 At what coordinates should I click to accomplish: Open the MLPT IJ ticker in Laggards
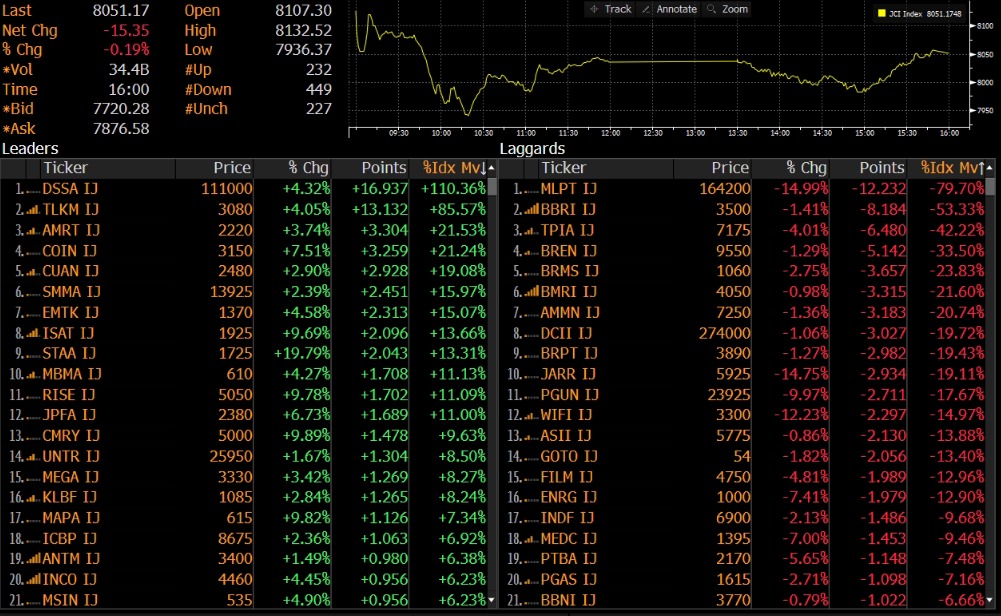568,189
